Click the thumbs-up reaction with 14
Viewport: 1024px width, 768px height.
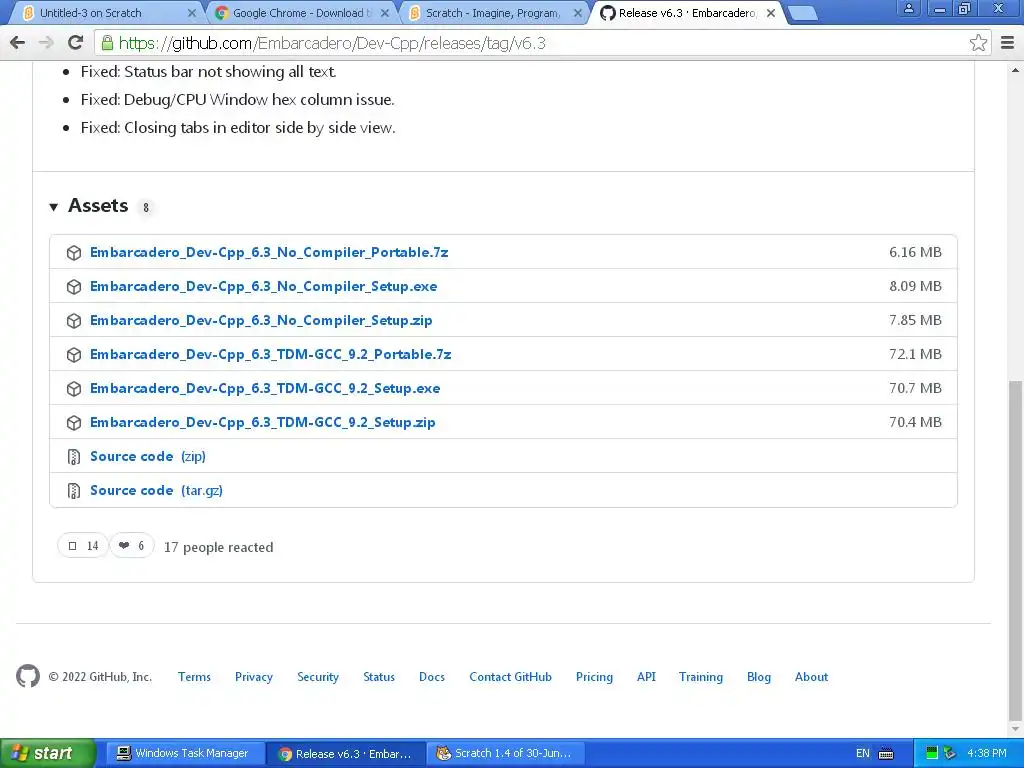tap(83, 545)
